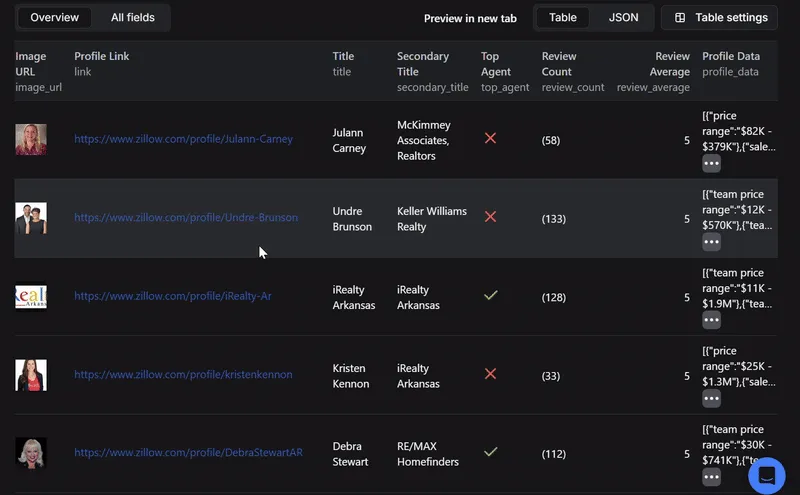Expand profile data for Debra Stewart
The width and height of the screenshot is (800, 495).
coord(711,477)
